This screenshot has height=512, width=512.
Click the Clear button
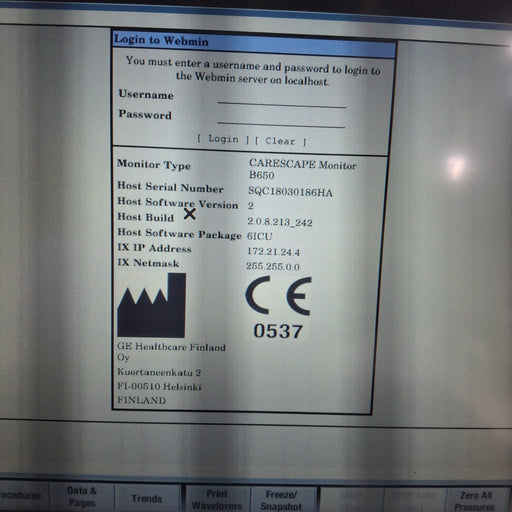pyautogui.click(x=280, y=141)
